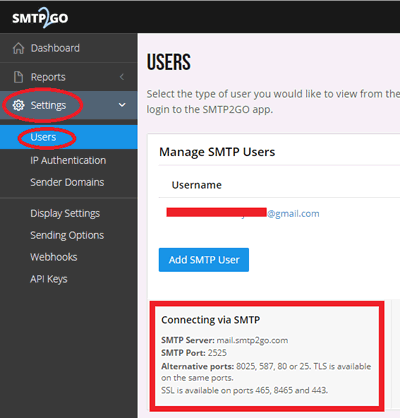Open IP Authentication settings
Screen dimensions: 400x418
(x=68, y=160)
